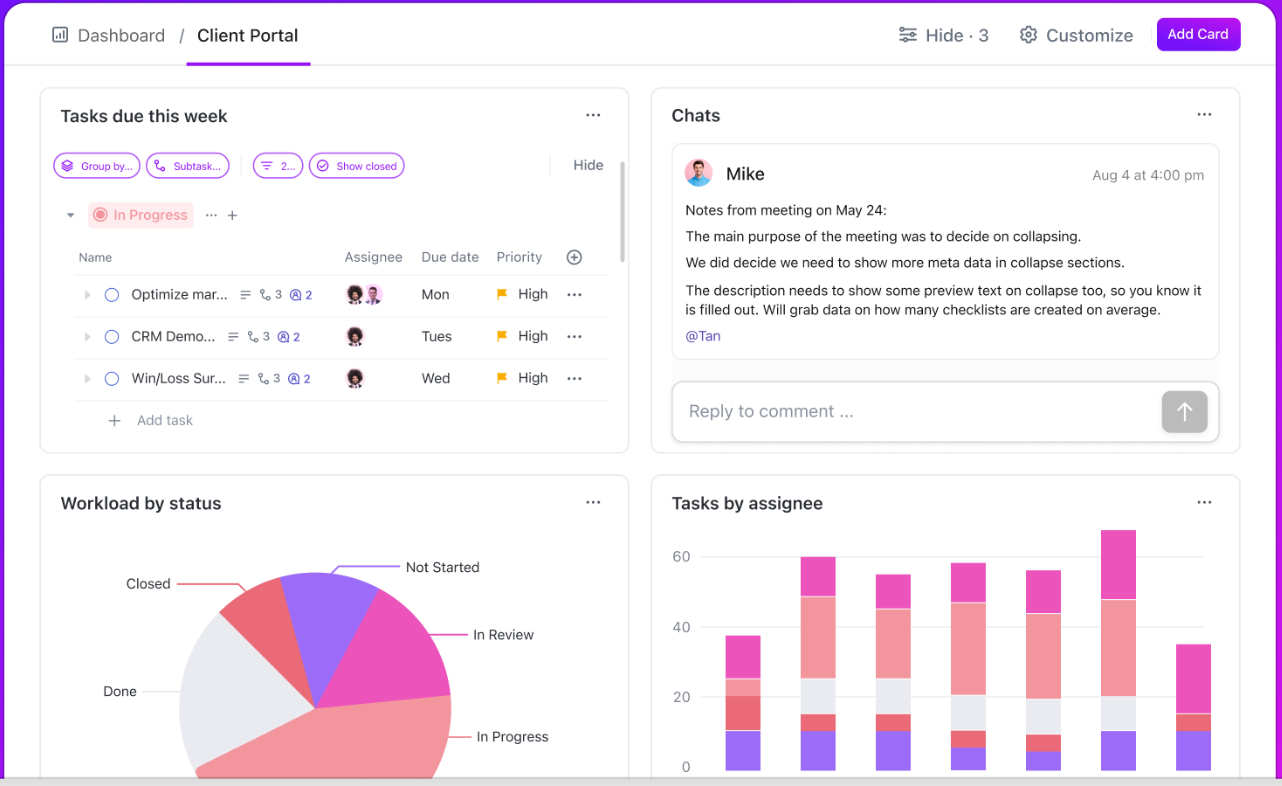
Task: Open row options for CRM Demo... task
Action: tap(574, 337)
